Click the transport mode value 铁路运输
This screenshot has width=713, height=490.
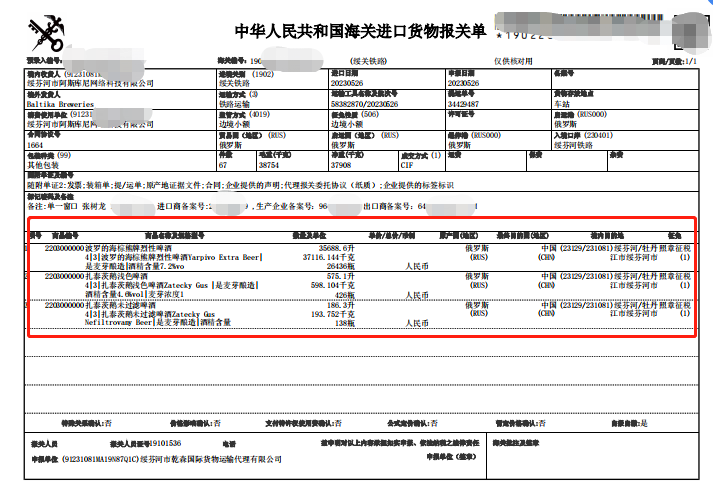coord(234,104)
